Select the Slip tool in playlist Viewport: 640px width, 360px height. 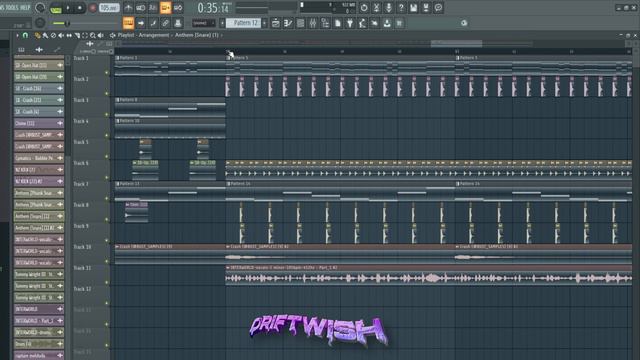tap(69, 36)
